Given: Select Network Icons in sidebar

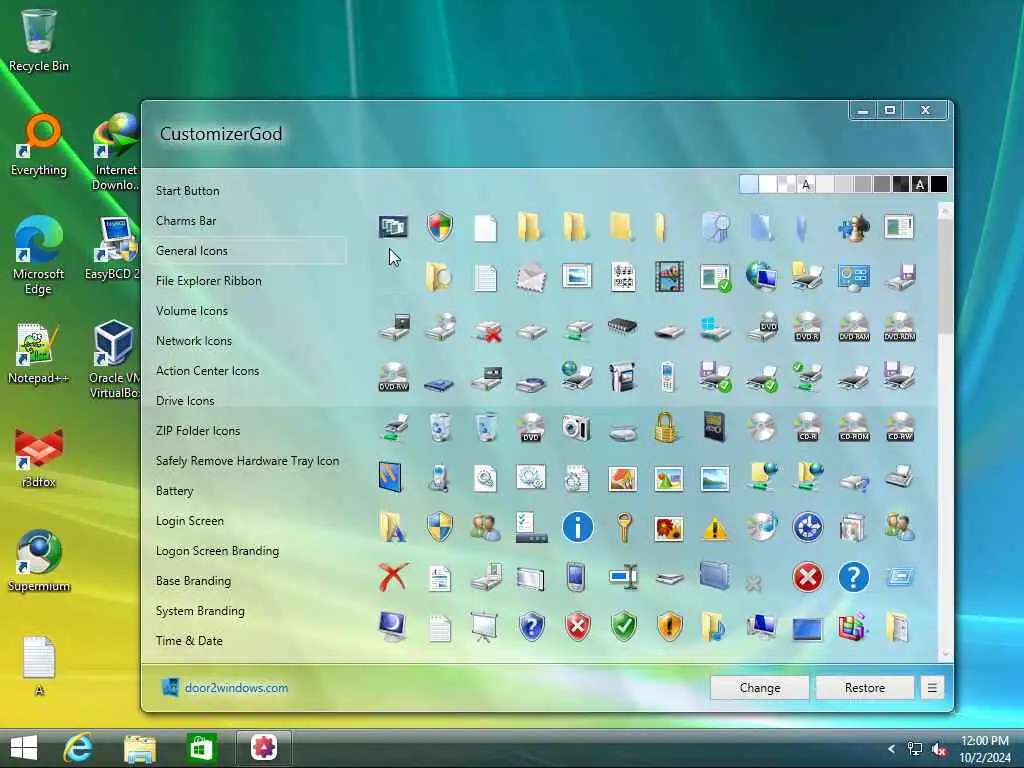Looking at the screenshot, I should pos(194,341).
